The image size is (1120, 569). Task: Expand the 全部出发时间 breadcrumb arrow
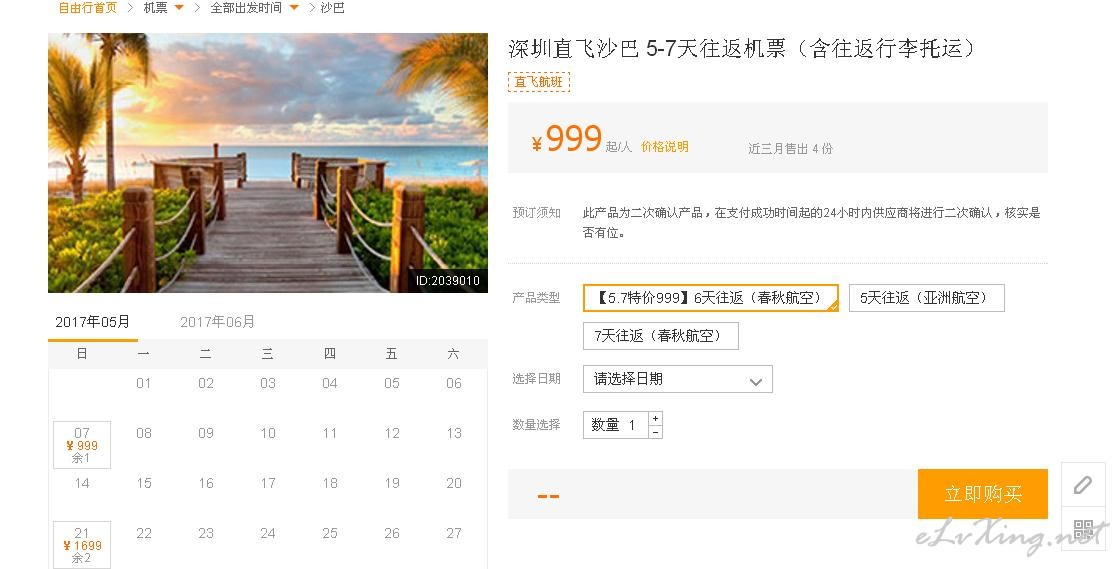pyautogui.click(x=294, y=8)
